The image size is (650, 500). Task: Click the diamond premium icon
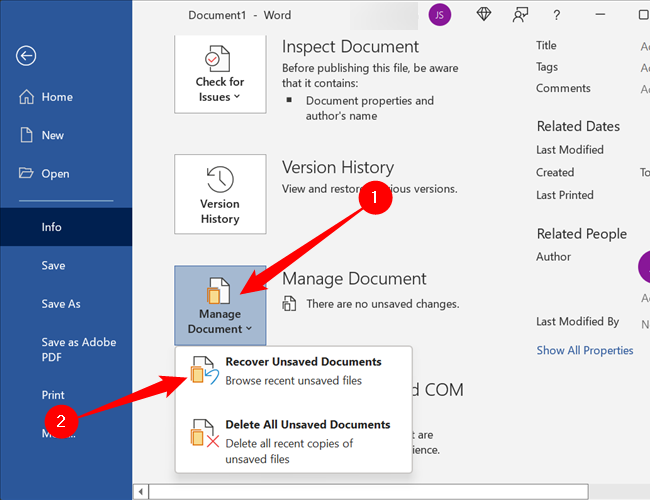(x=484, y=15)
